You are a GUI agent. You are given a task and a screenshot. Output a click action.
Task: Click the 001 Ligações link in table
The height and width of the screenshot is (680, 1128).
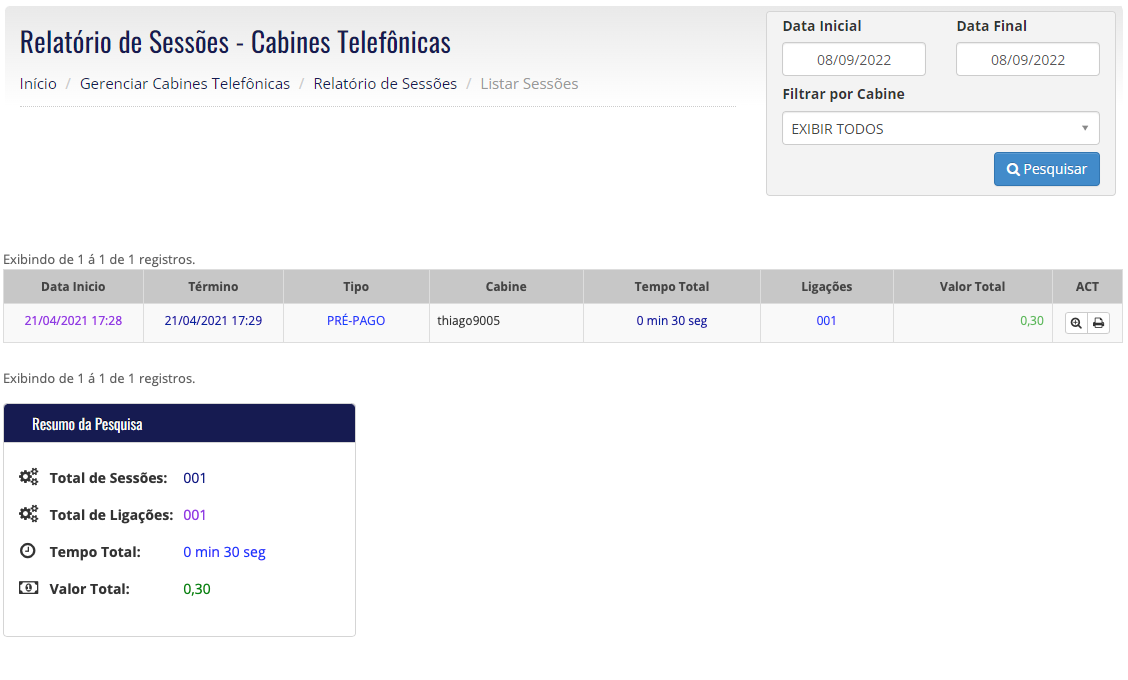826,321
